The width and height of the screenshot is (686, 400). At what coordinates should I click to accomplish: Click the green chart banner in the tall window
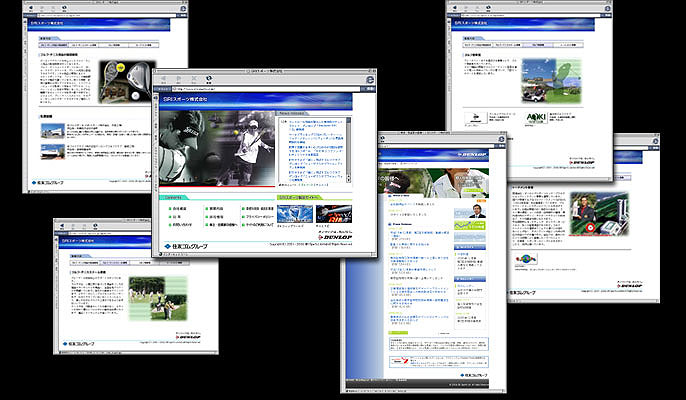pos(470,226)
